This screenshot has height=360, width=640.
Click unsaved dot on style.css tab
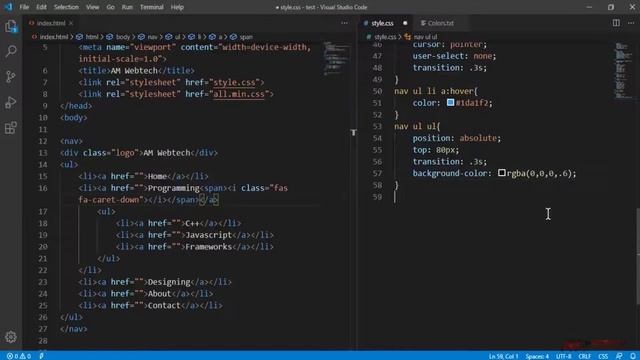(405, 23)
